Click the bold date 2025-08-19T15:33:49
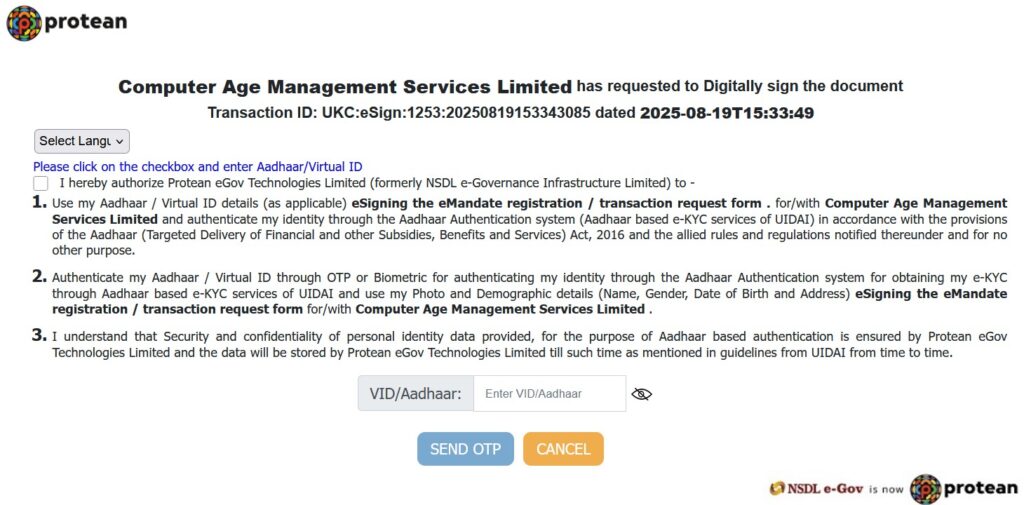Image resolution: width=1024 pixels, height=505 pixels. coord(726,113)
